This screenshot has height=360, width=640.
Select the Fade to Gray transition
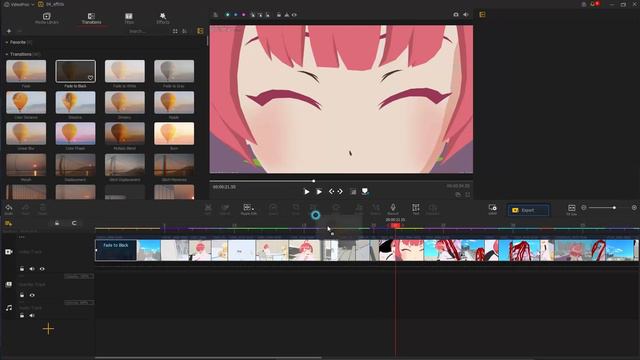174,71
